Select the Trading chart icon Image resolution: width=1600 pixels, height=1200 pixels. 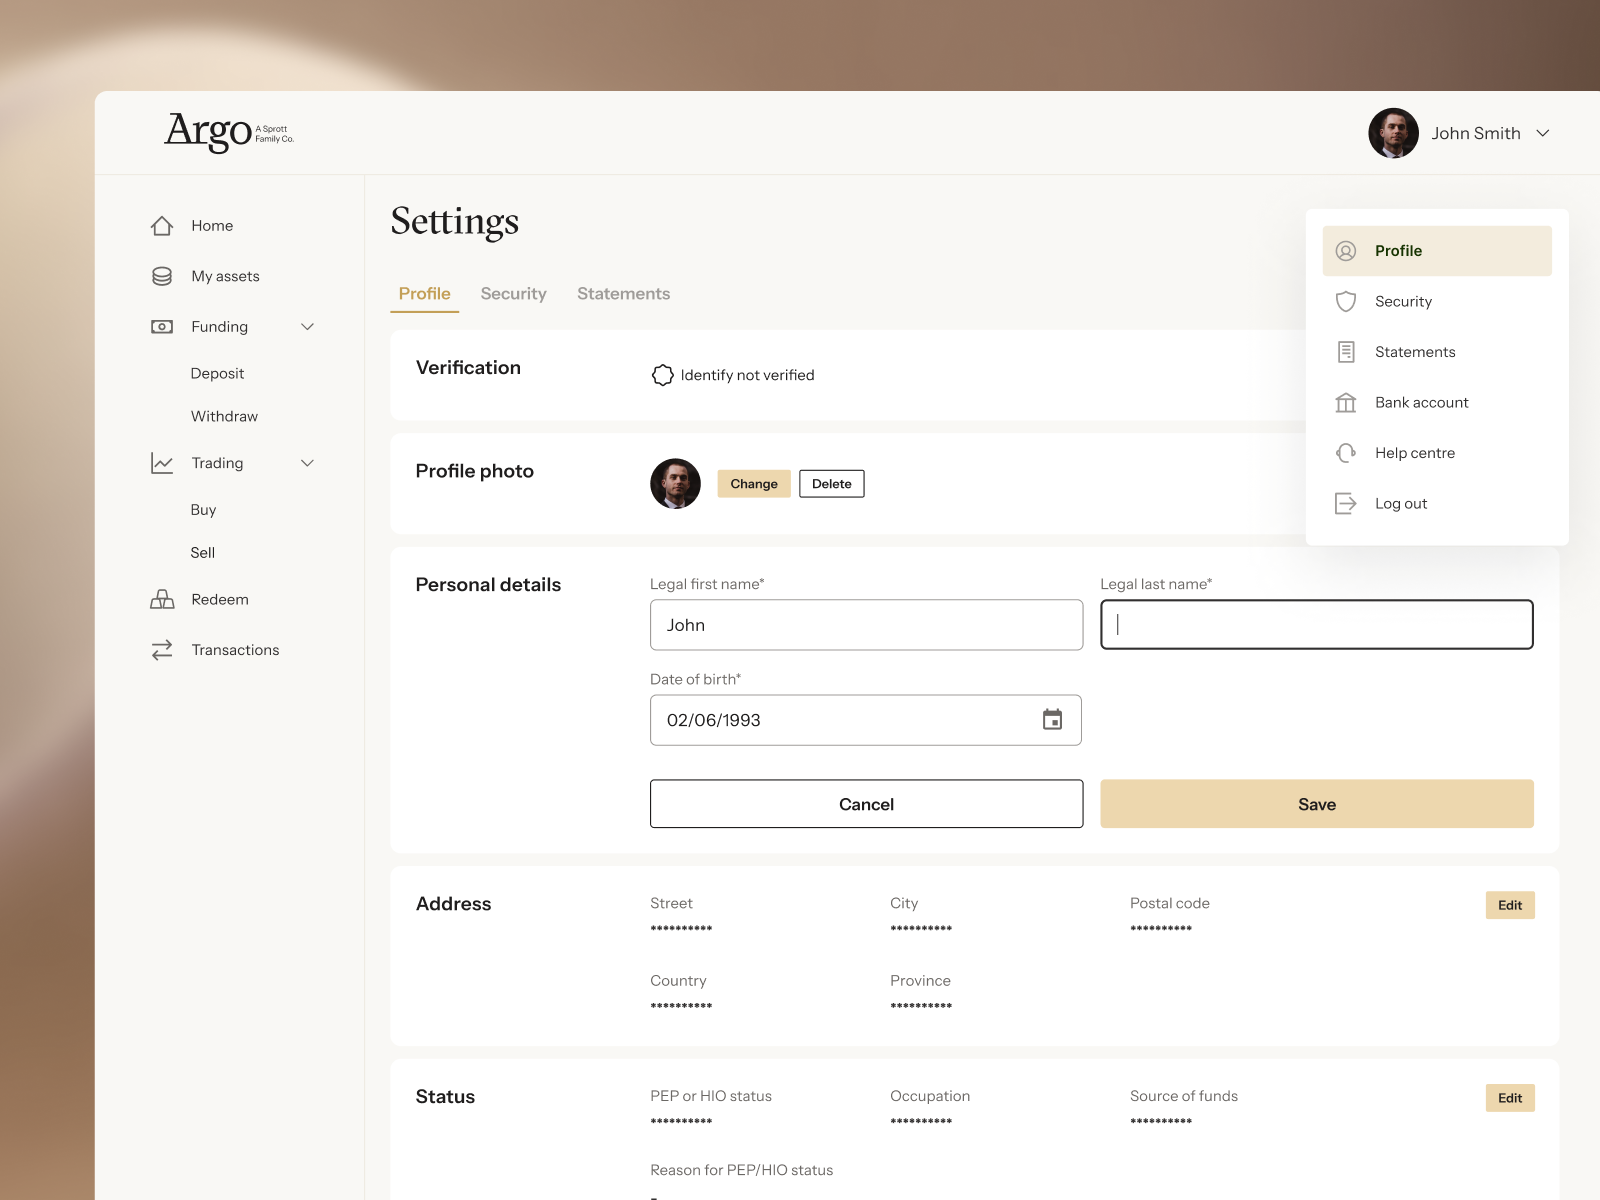point(162,462)
